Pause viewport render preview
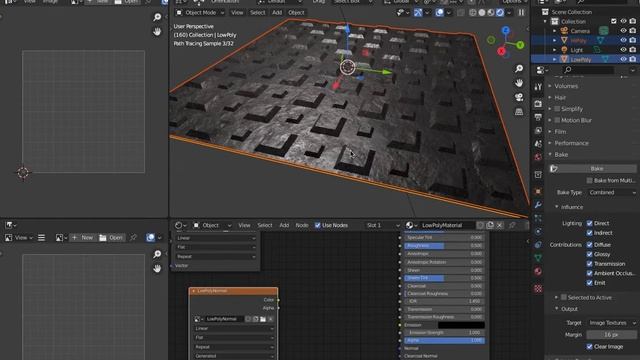 point(521,13)
